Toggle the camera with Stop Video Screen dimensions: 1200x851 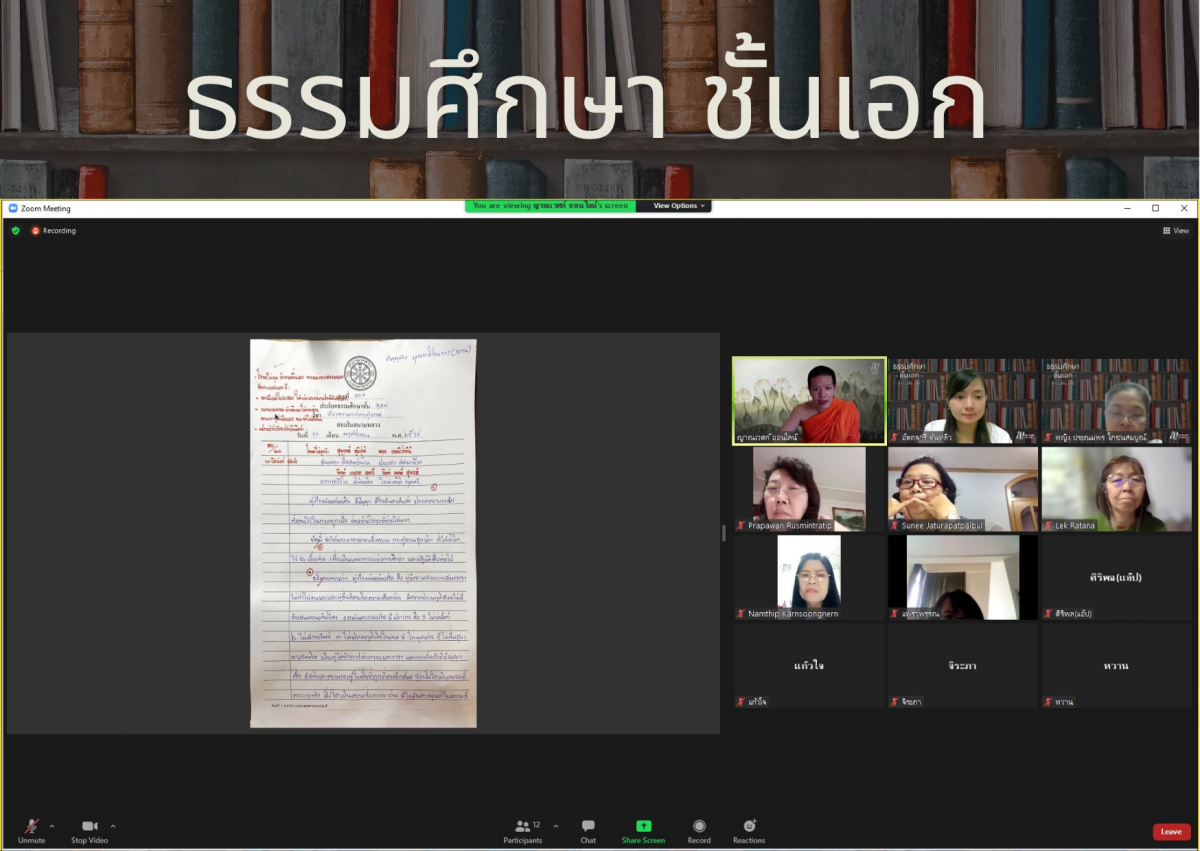[x=90, y=826]
